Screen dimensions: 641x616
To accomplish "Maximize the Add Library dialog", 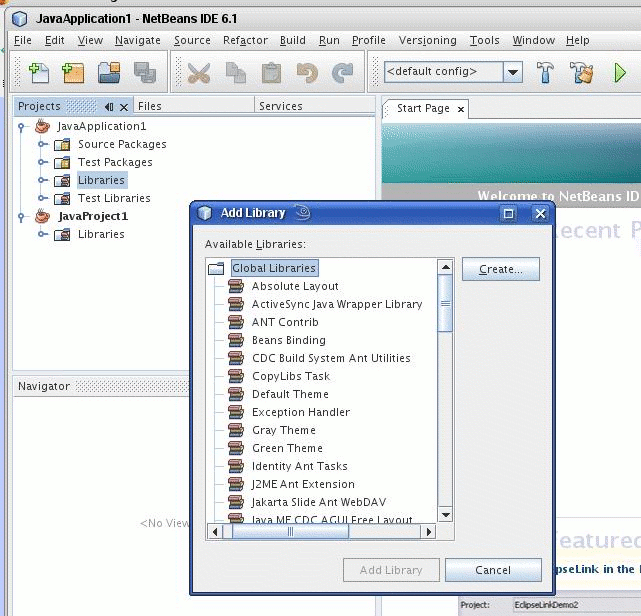I will pyautogui.click(x=509, y=213).
